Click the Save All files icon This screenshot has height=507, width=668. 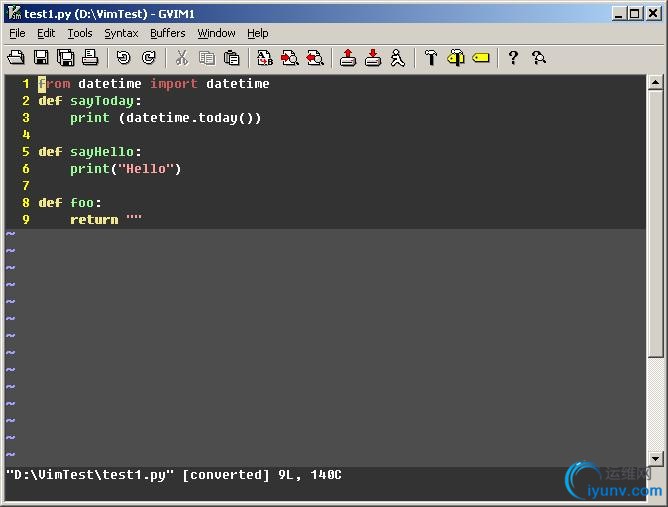[x=66, y=58]
